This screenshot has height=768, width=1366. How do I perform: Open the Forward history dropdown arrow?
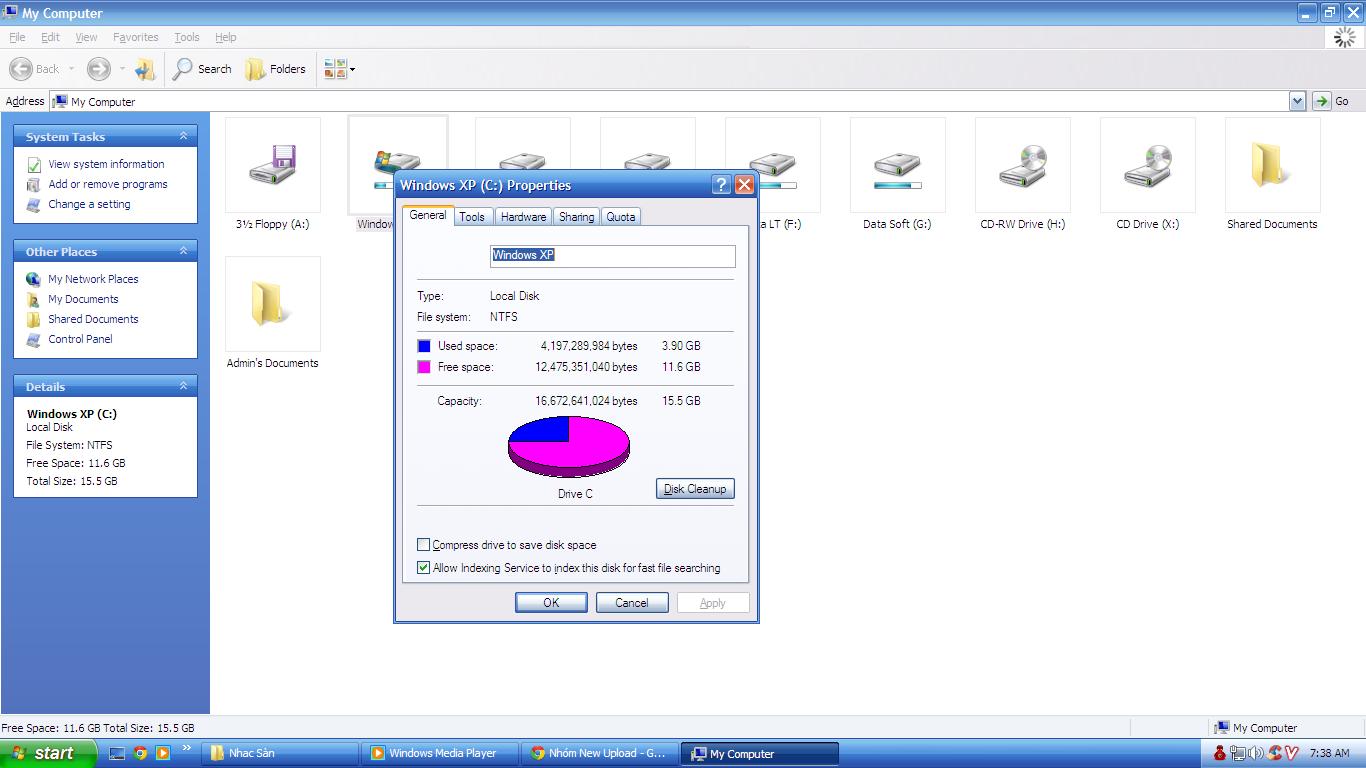(122, 69)
